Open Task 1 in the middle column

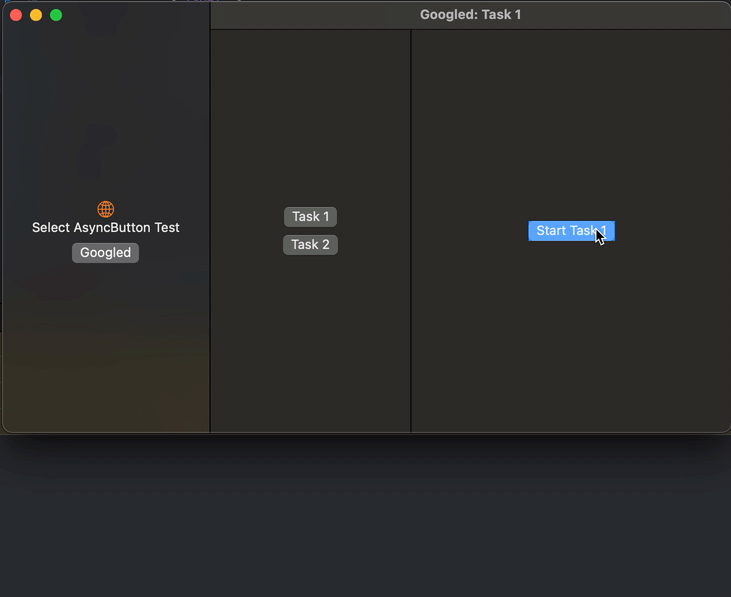pos(310,217)
